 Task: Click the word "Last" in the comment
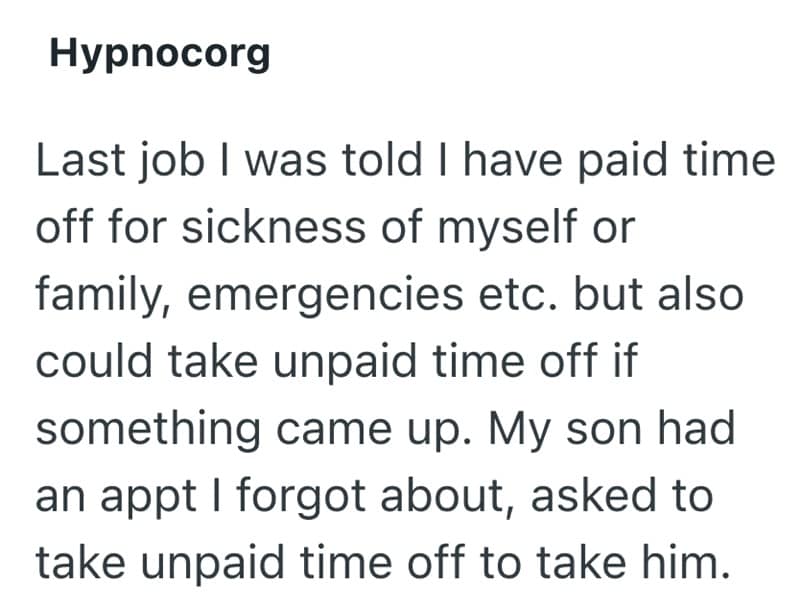point(78,163)
